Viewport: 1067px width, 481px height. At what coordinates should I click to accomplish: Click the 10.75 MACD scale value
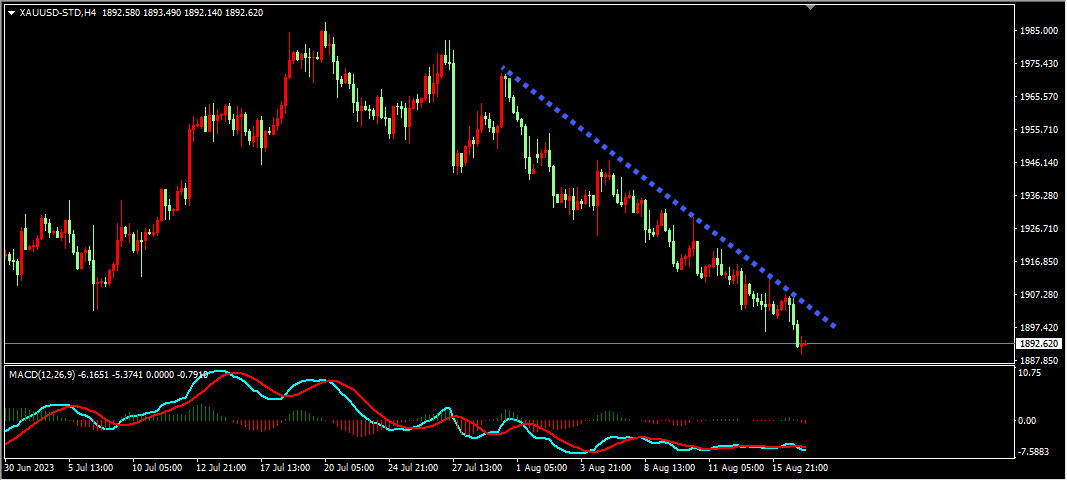pyautogui.click(x=1031, y=373)
